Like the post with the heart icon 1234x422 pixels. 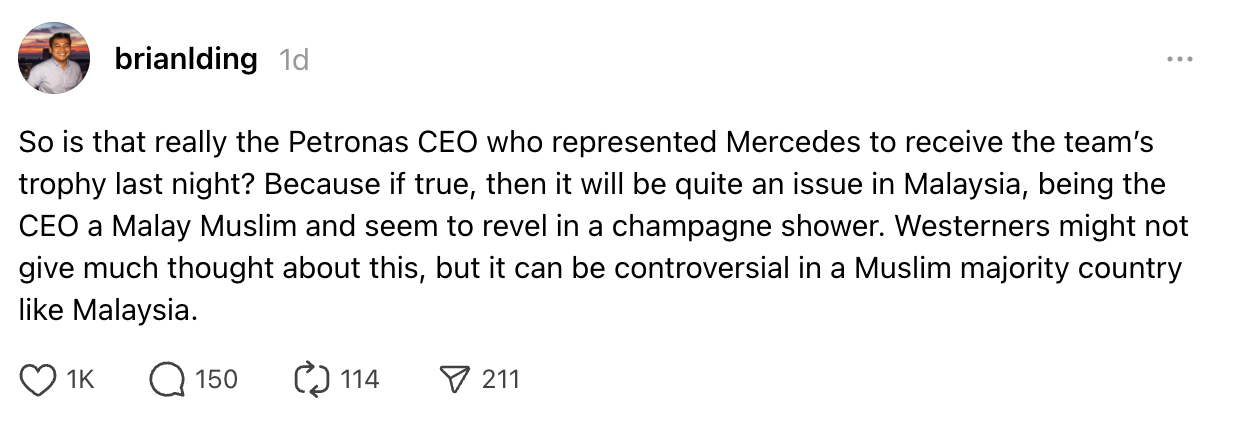coord(37,380)
